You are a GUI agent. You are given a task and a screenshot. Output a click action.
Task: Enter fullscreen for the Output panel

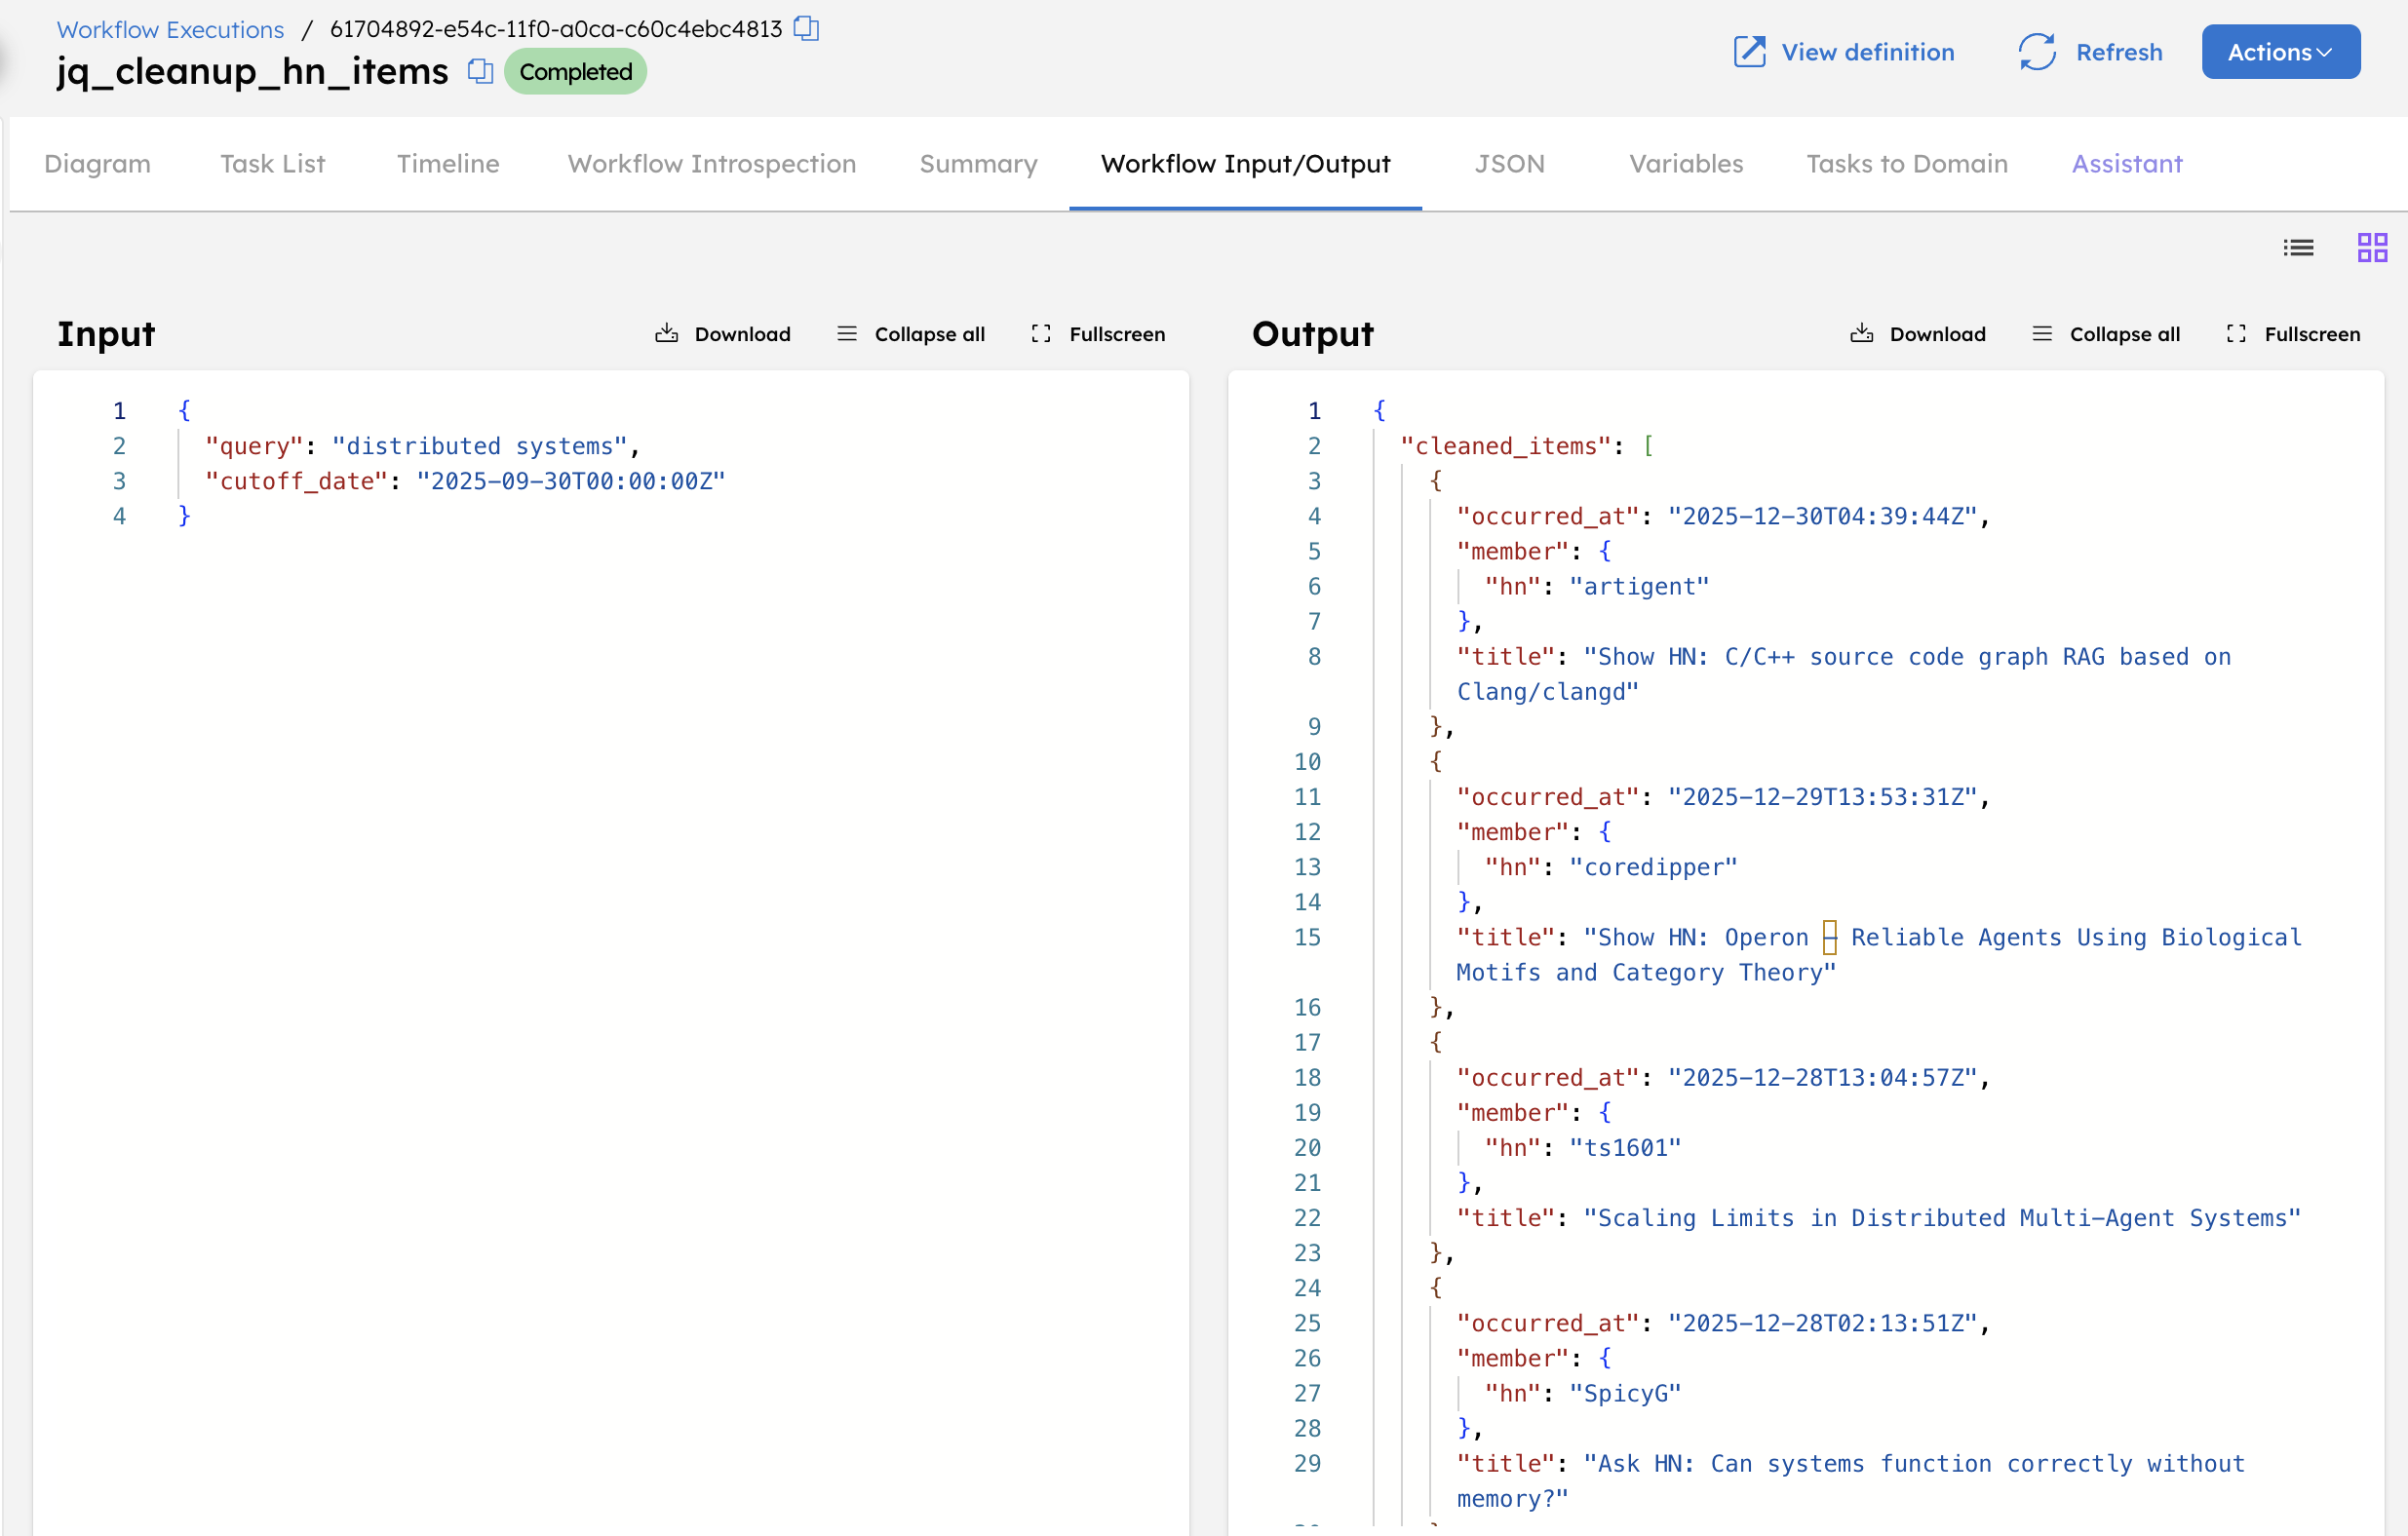(x=2292, y=334)
